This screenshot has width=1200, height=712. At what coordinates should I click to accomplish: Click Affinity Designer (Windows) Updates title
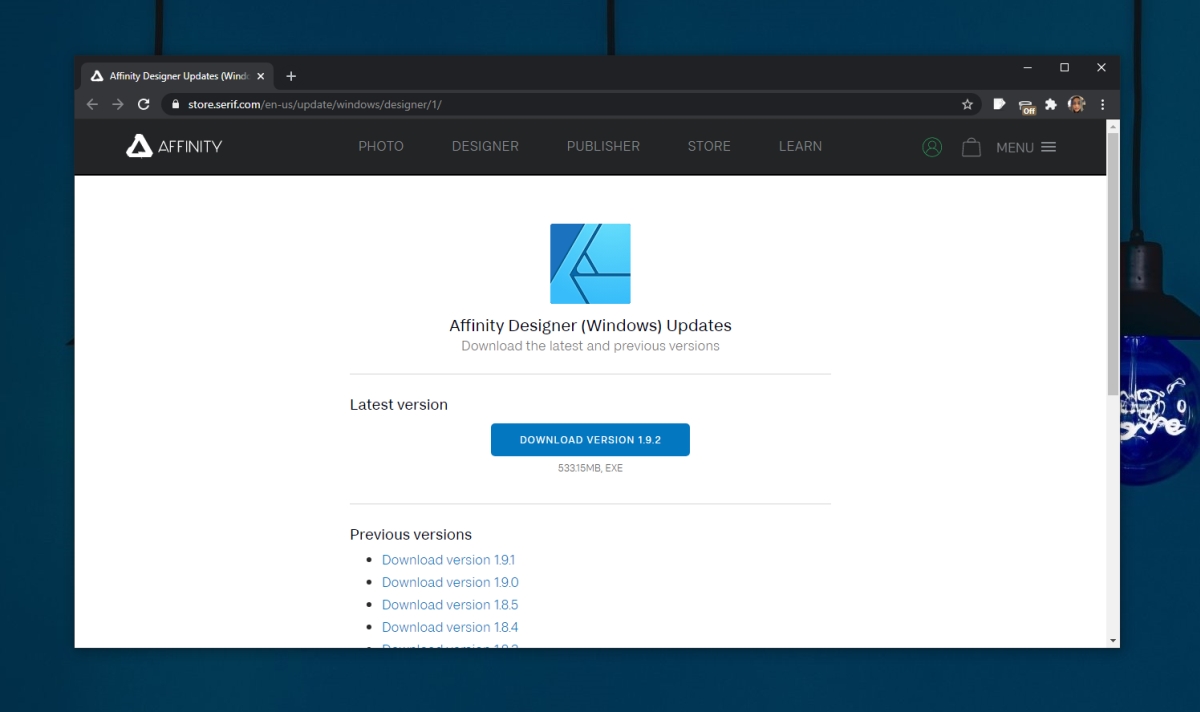coord(590,325)
